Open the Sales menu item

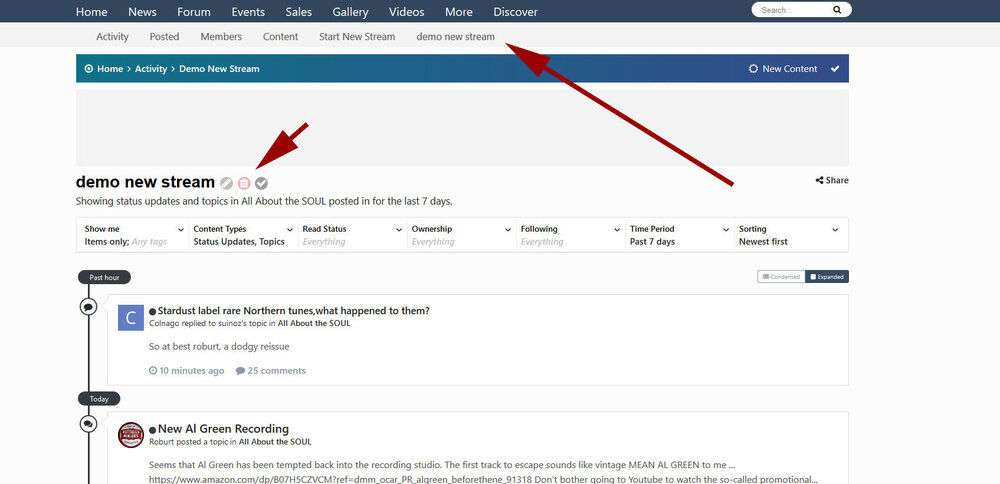point(298,11)
